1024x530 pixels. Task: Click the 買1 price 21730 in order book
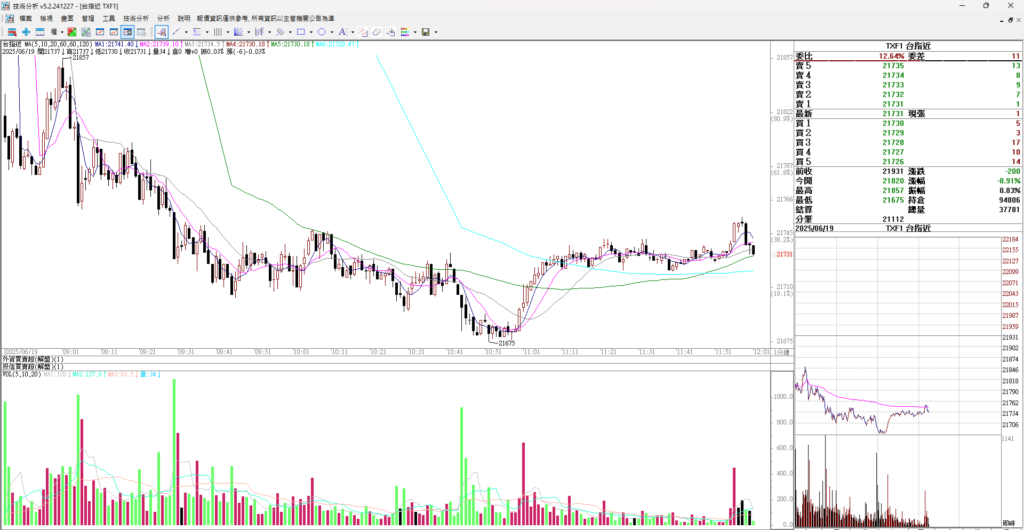893,123
